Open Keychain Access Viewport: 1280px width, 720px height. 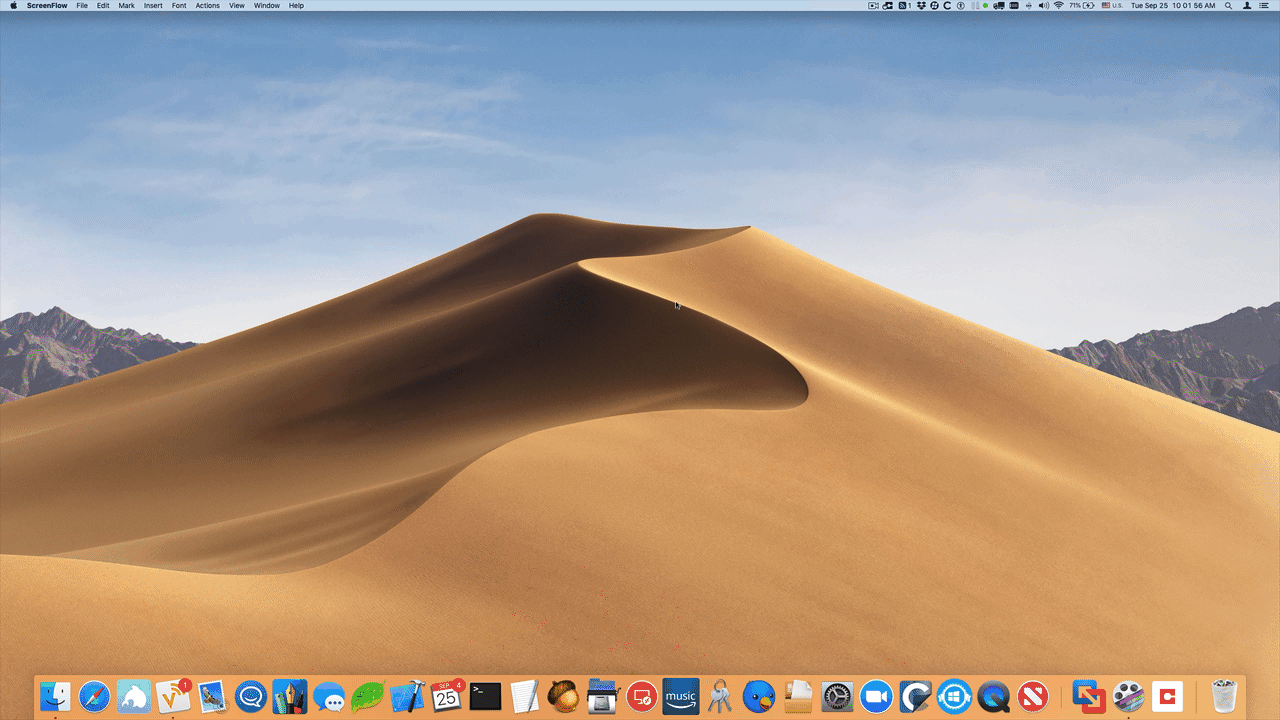pos(718,697)
